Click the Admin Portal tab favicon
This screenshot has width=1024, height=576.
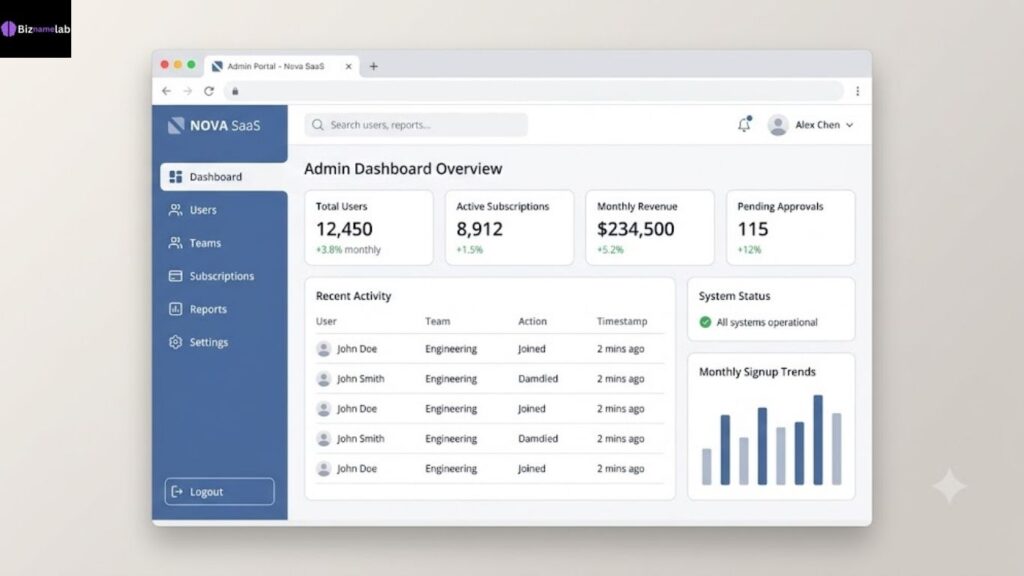217,66
